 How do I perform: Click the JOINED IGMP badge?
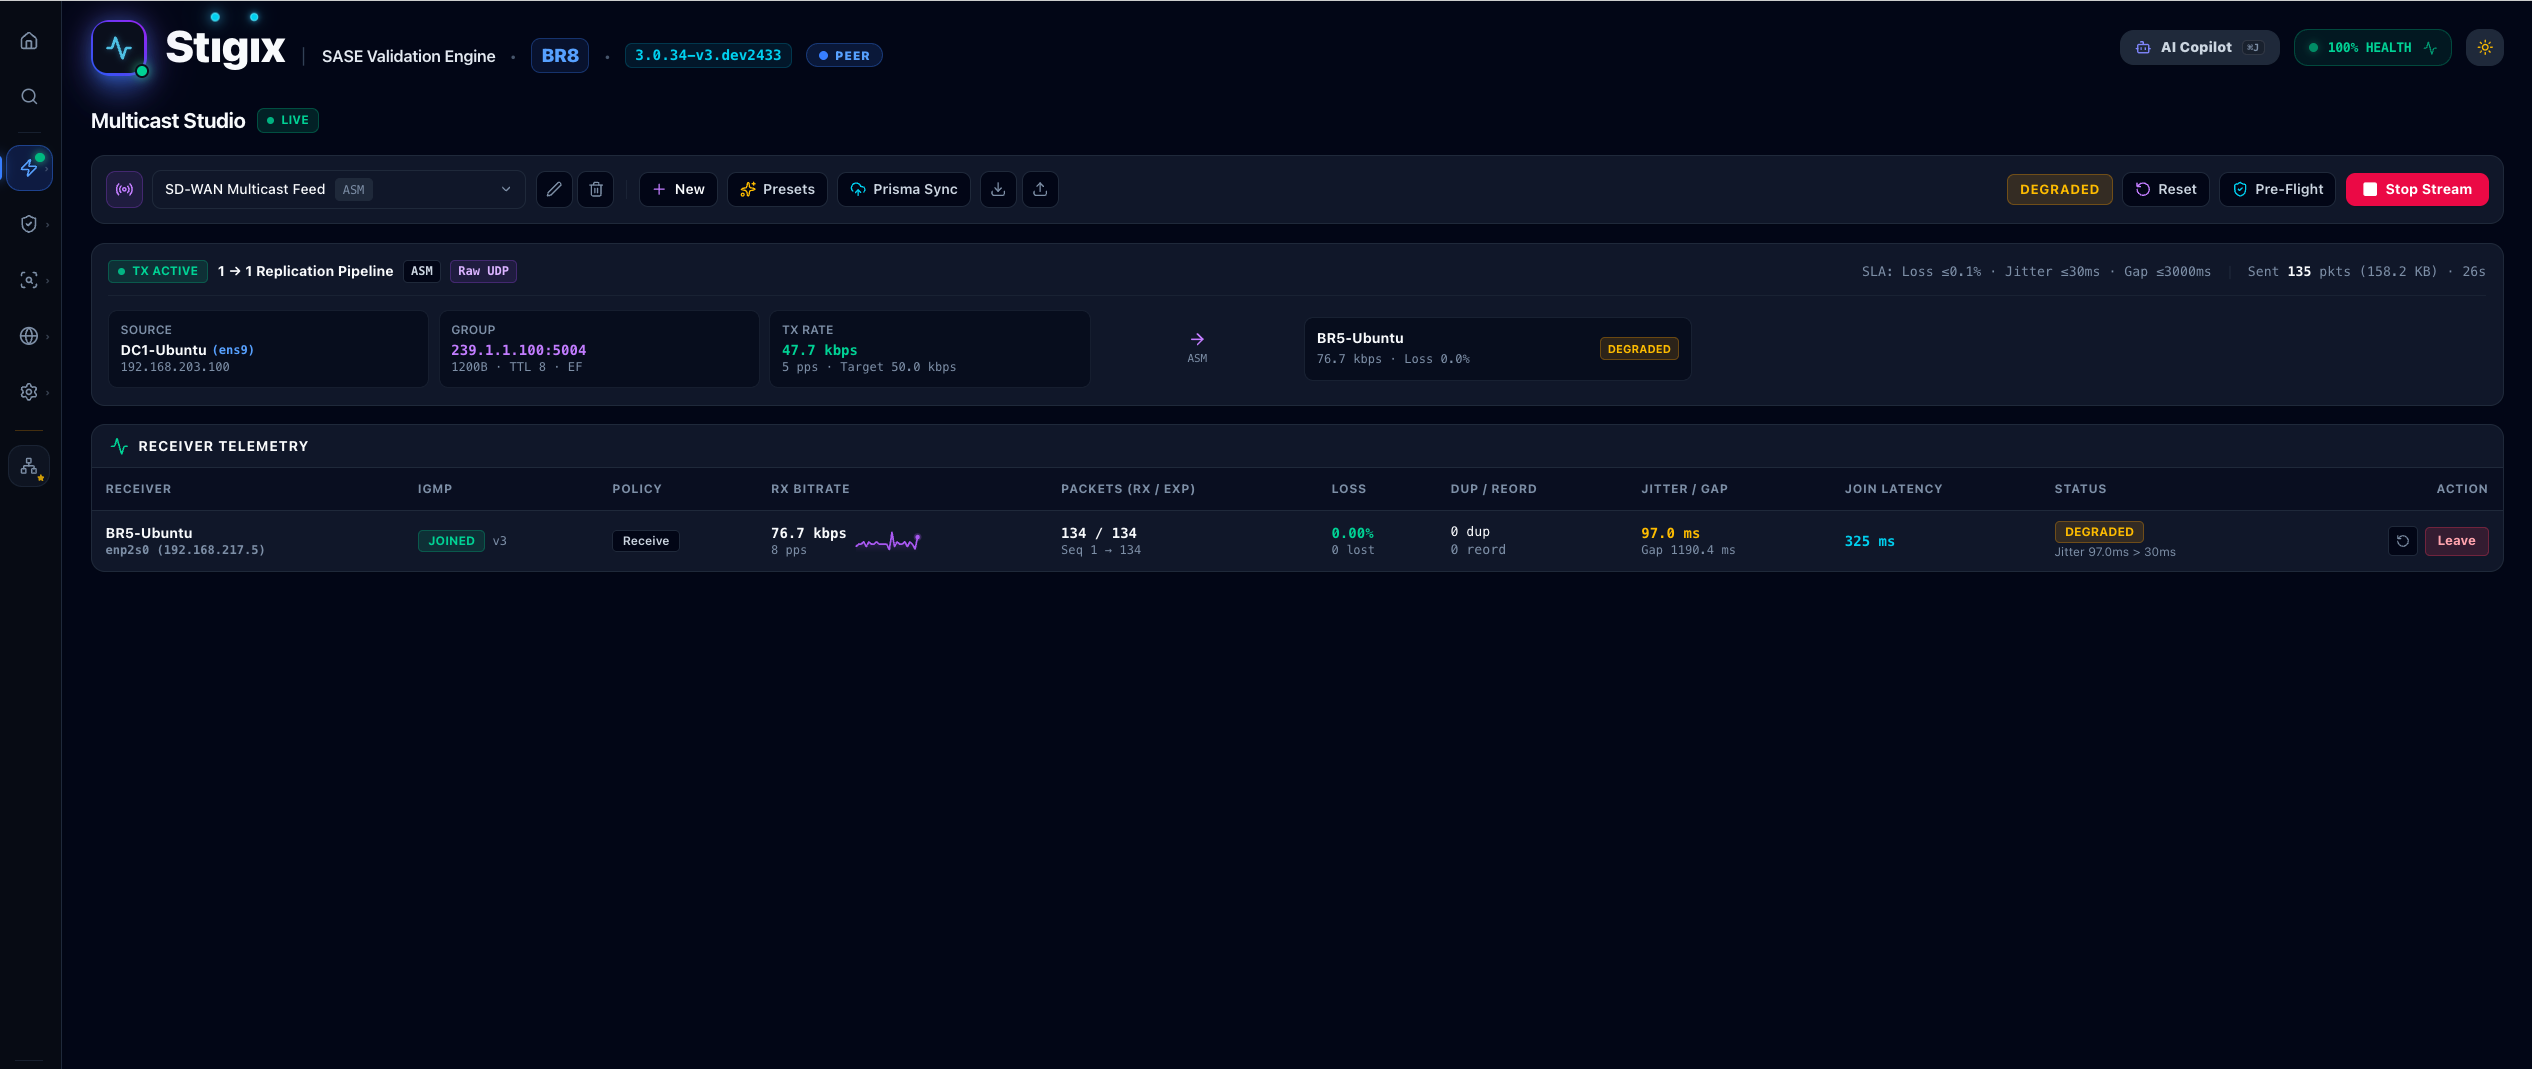click(x=451, y=541)
